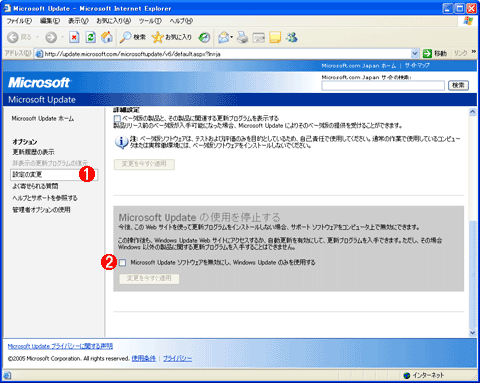Open ヘルプとサポートを参照する link
The image size is (480, 383).
45,198
